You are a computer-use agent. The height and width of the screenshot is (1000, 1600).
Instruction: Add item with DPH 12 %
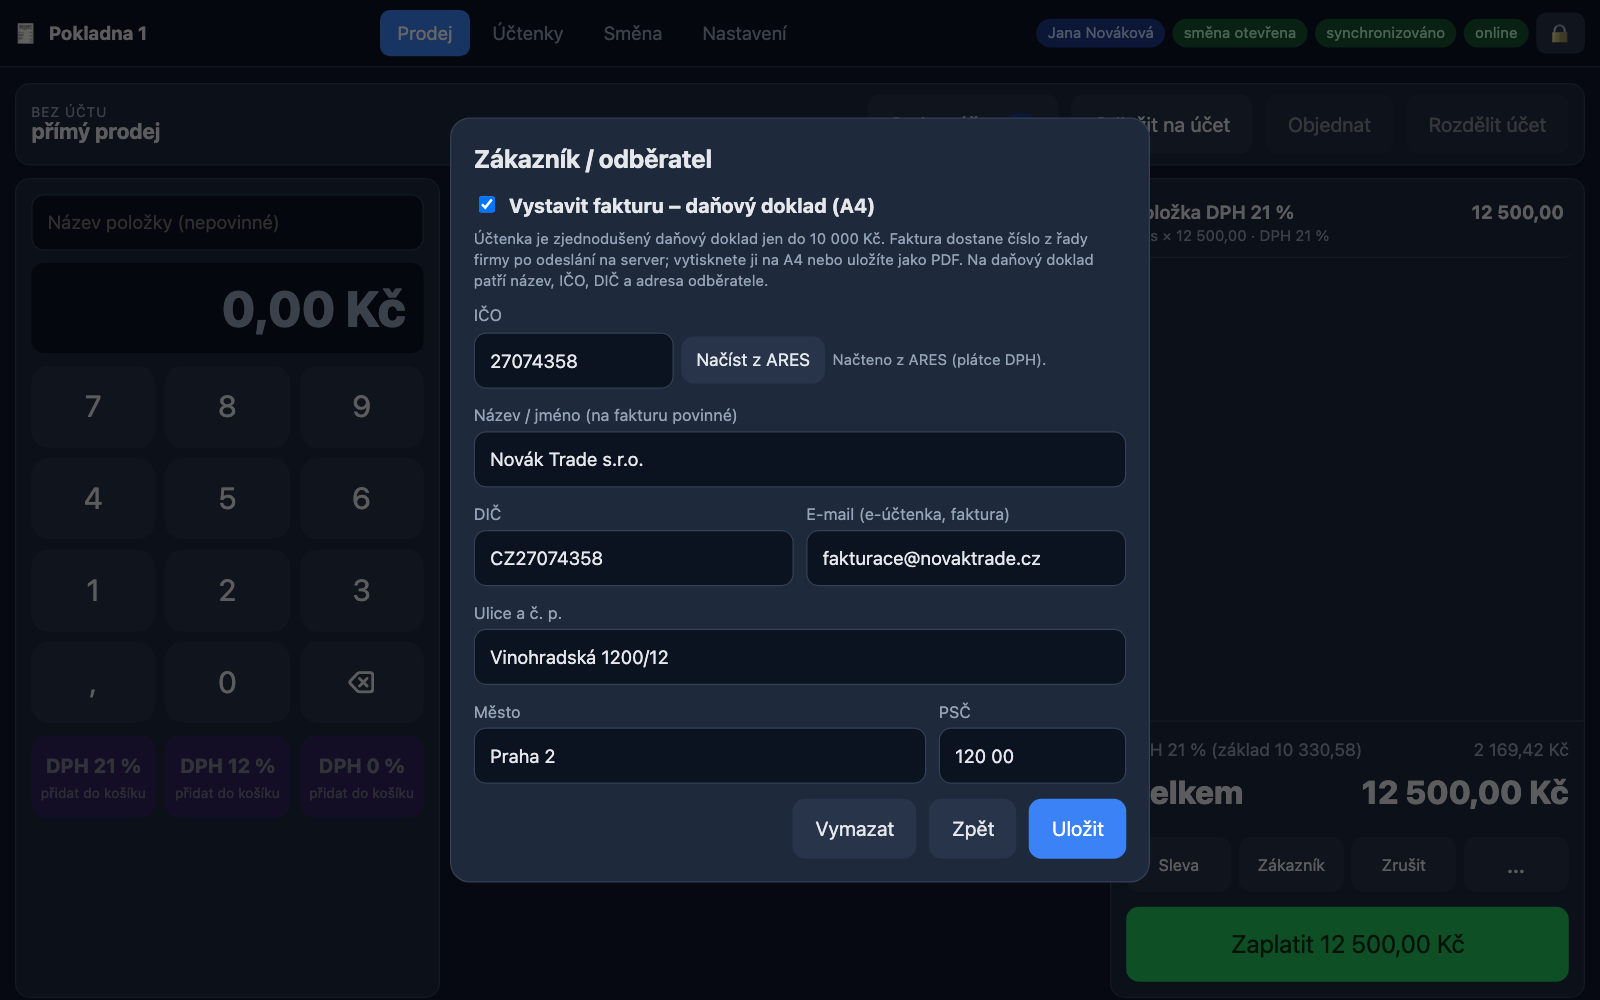pos(227,777)
